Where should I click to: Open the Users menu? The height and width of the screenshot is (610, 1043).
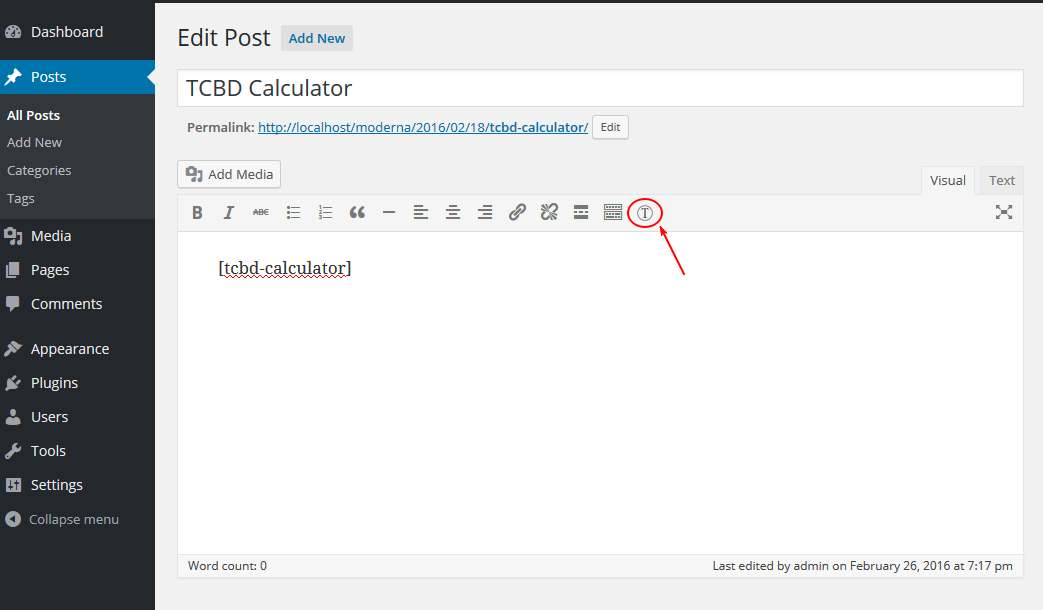tap(77, 417)
